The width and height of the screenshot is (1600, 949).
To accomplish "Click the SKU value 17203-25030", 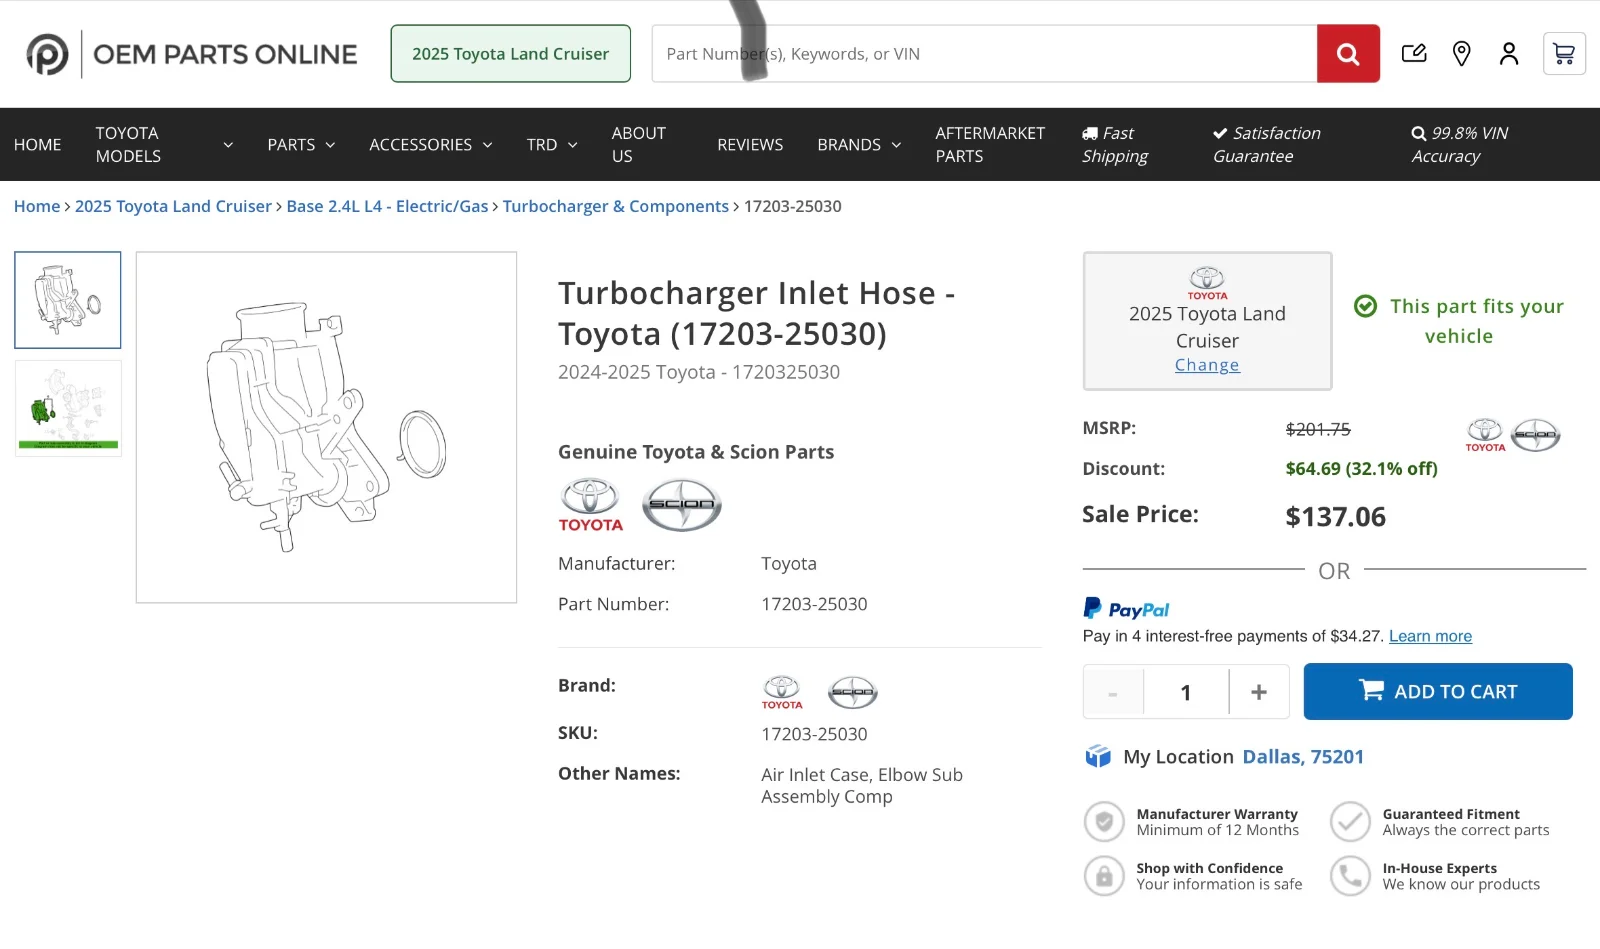I will coord(814,734).
